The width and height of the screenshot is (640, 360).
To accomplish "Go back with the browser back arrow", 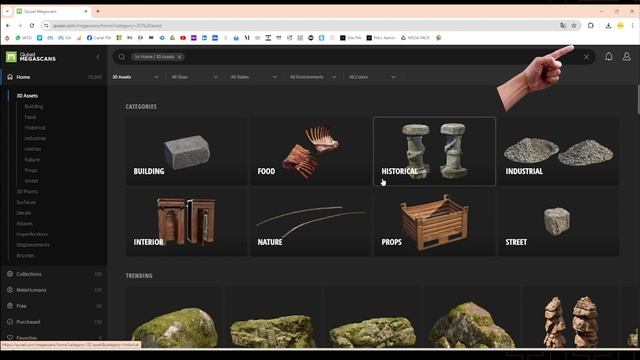I will tap(8, 25).
